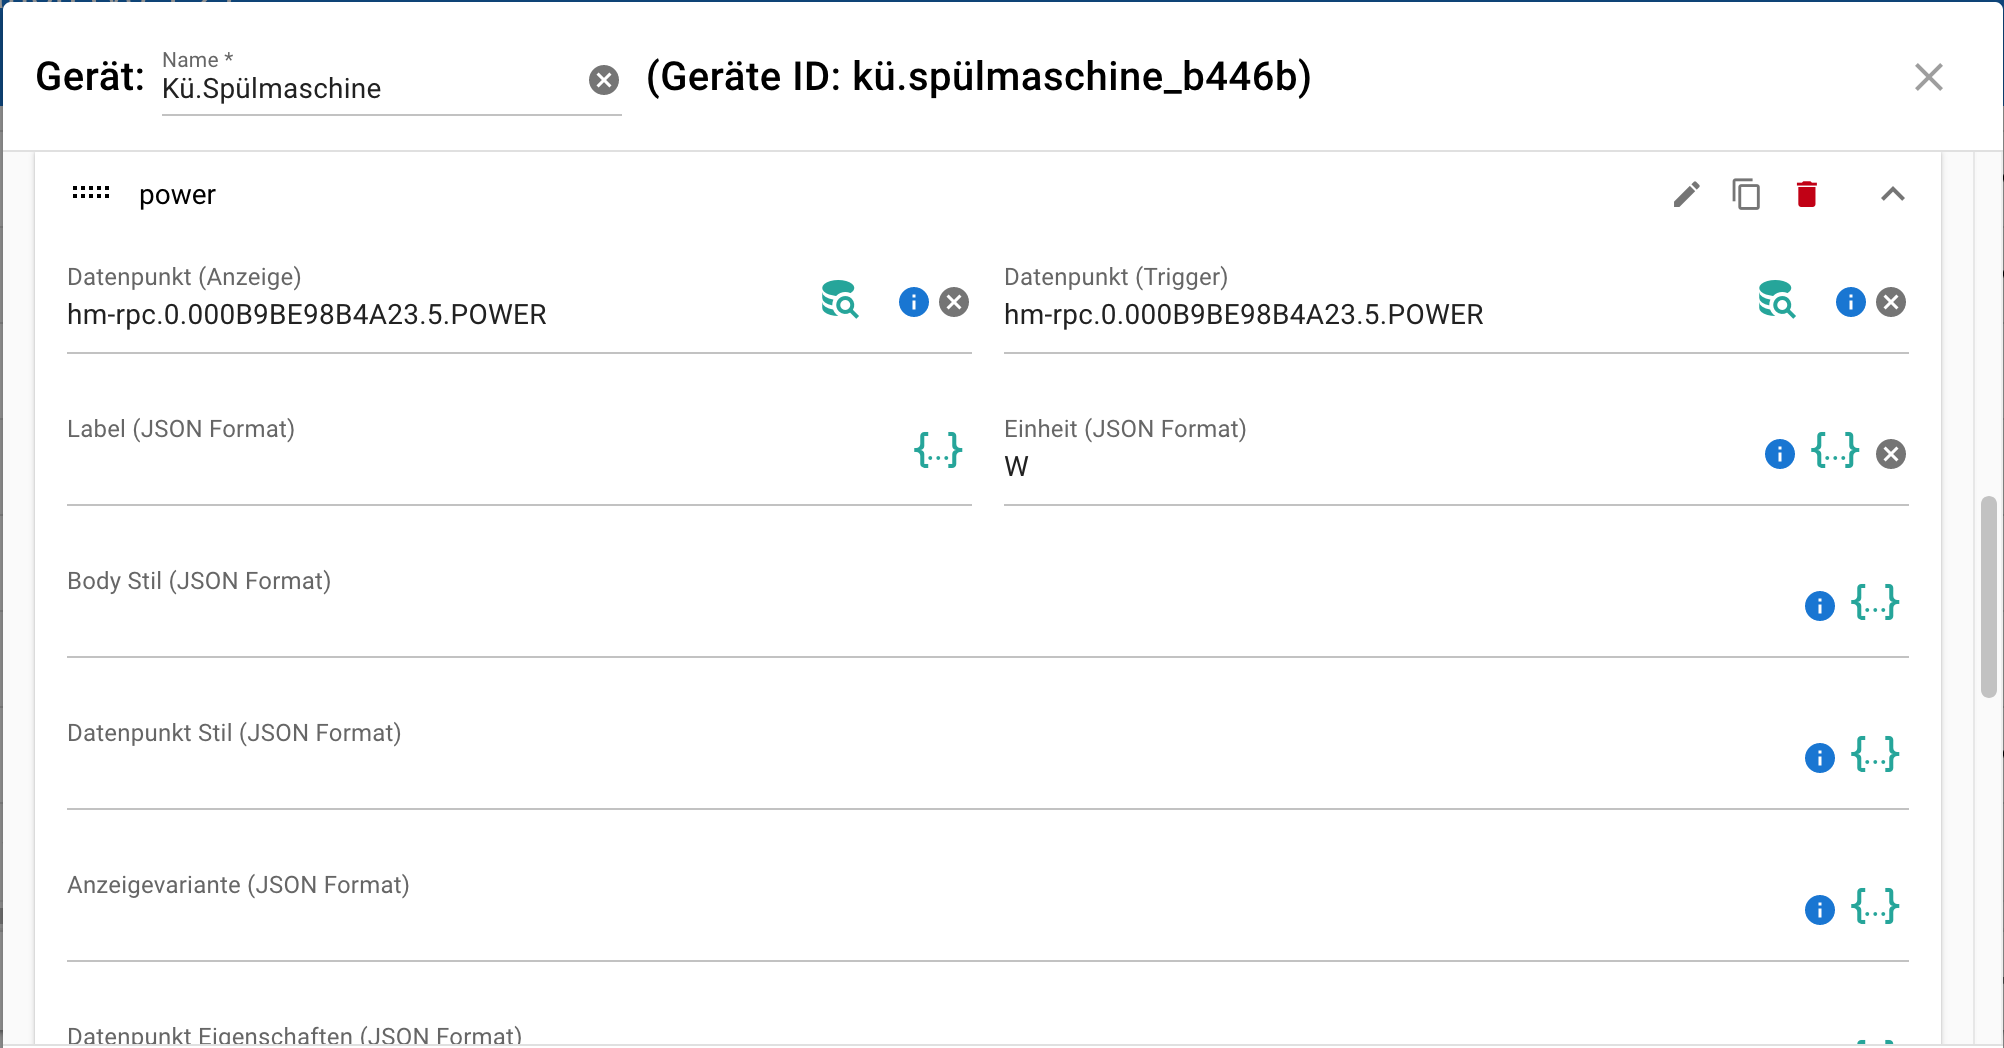Image resolution: width=2004 pixels, height=1048 pixels.
Task: Clear the device Name field
Action: [x=604, y=80]
